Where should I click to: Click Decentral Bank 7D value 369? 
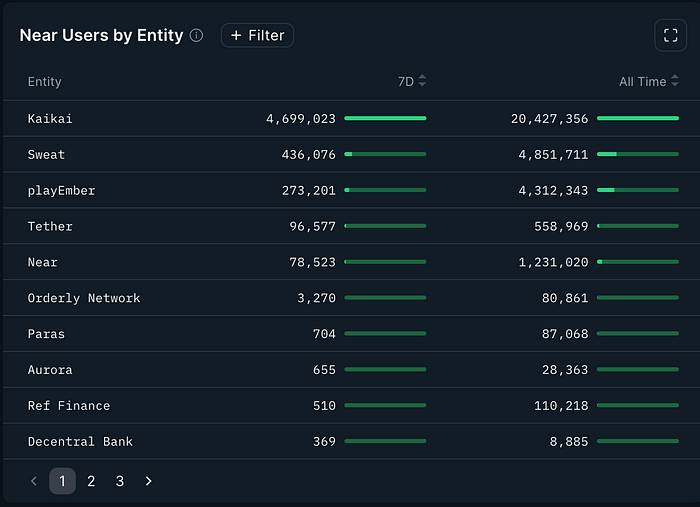pos(324,441)
